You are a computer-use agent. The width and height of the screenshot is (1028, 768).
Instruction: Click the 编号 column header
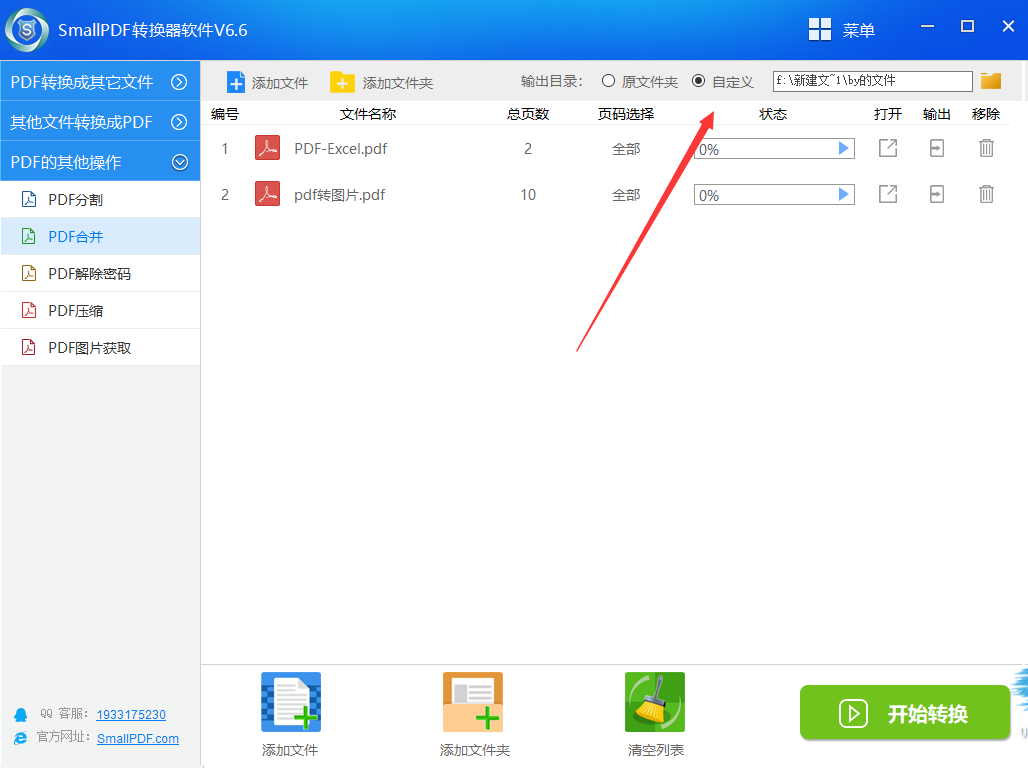(225, 114)
